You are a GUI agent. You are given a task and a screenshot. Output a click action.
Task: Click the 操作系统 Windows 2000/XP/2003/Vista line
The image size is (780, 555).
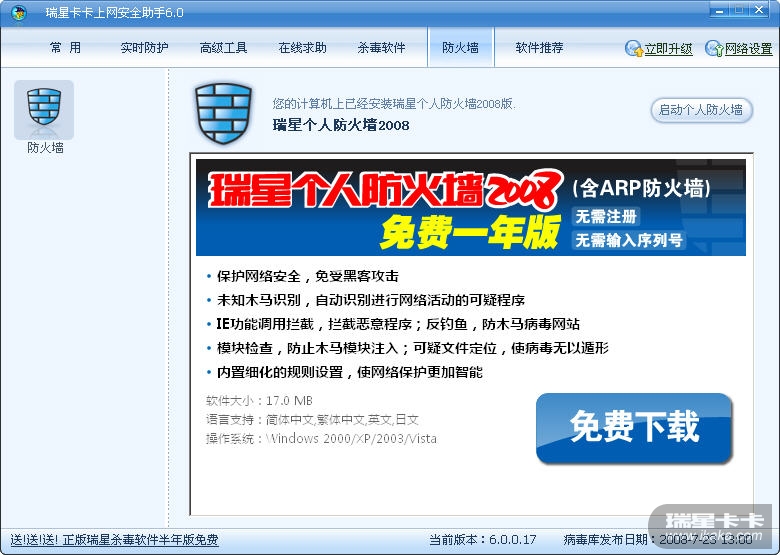pos(321,439)
